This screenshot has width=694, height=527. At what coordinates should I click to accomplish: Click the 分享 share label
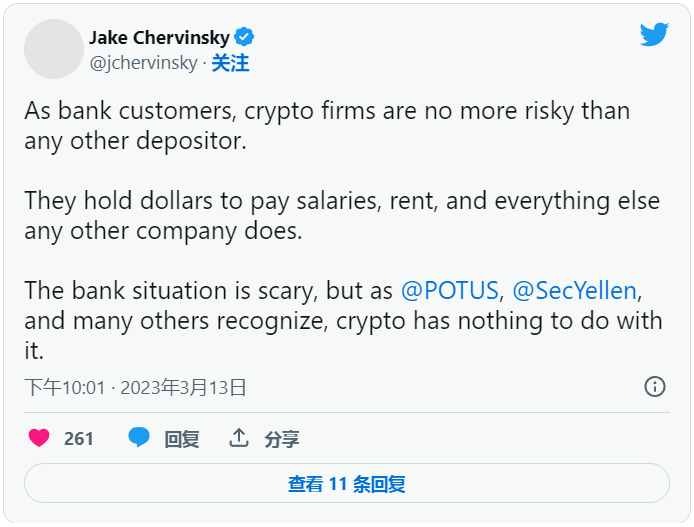tap(282, 439)
